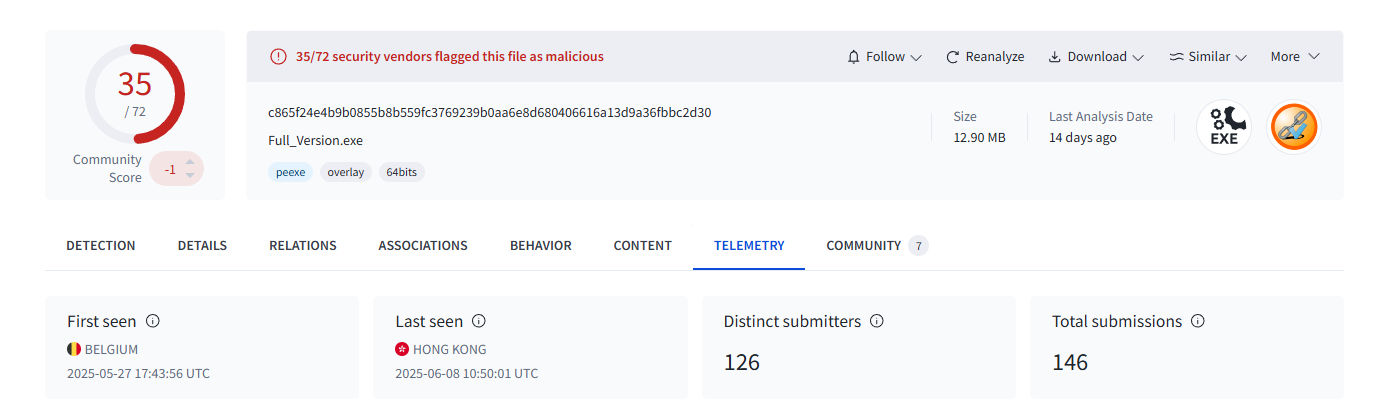1395x414 pixels.
Task: Click the EXE file type icon
Action: tap(1224, 128)
